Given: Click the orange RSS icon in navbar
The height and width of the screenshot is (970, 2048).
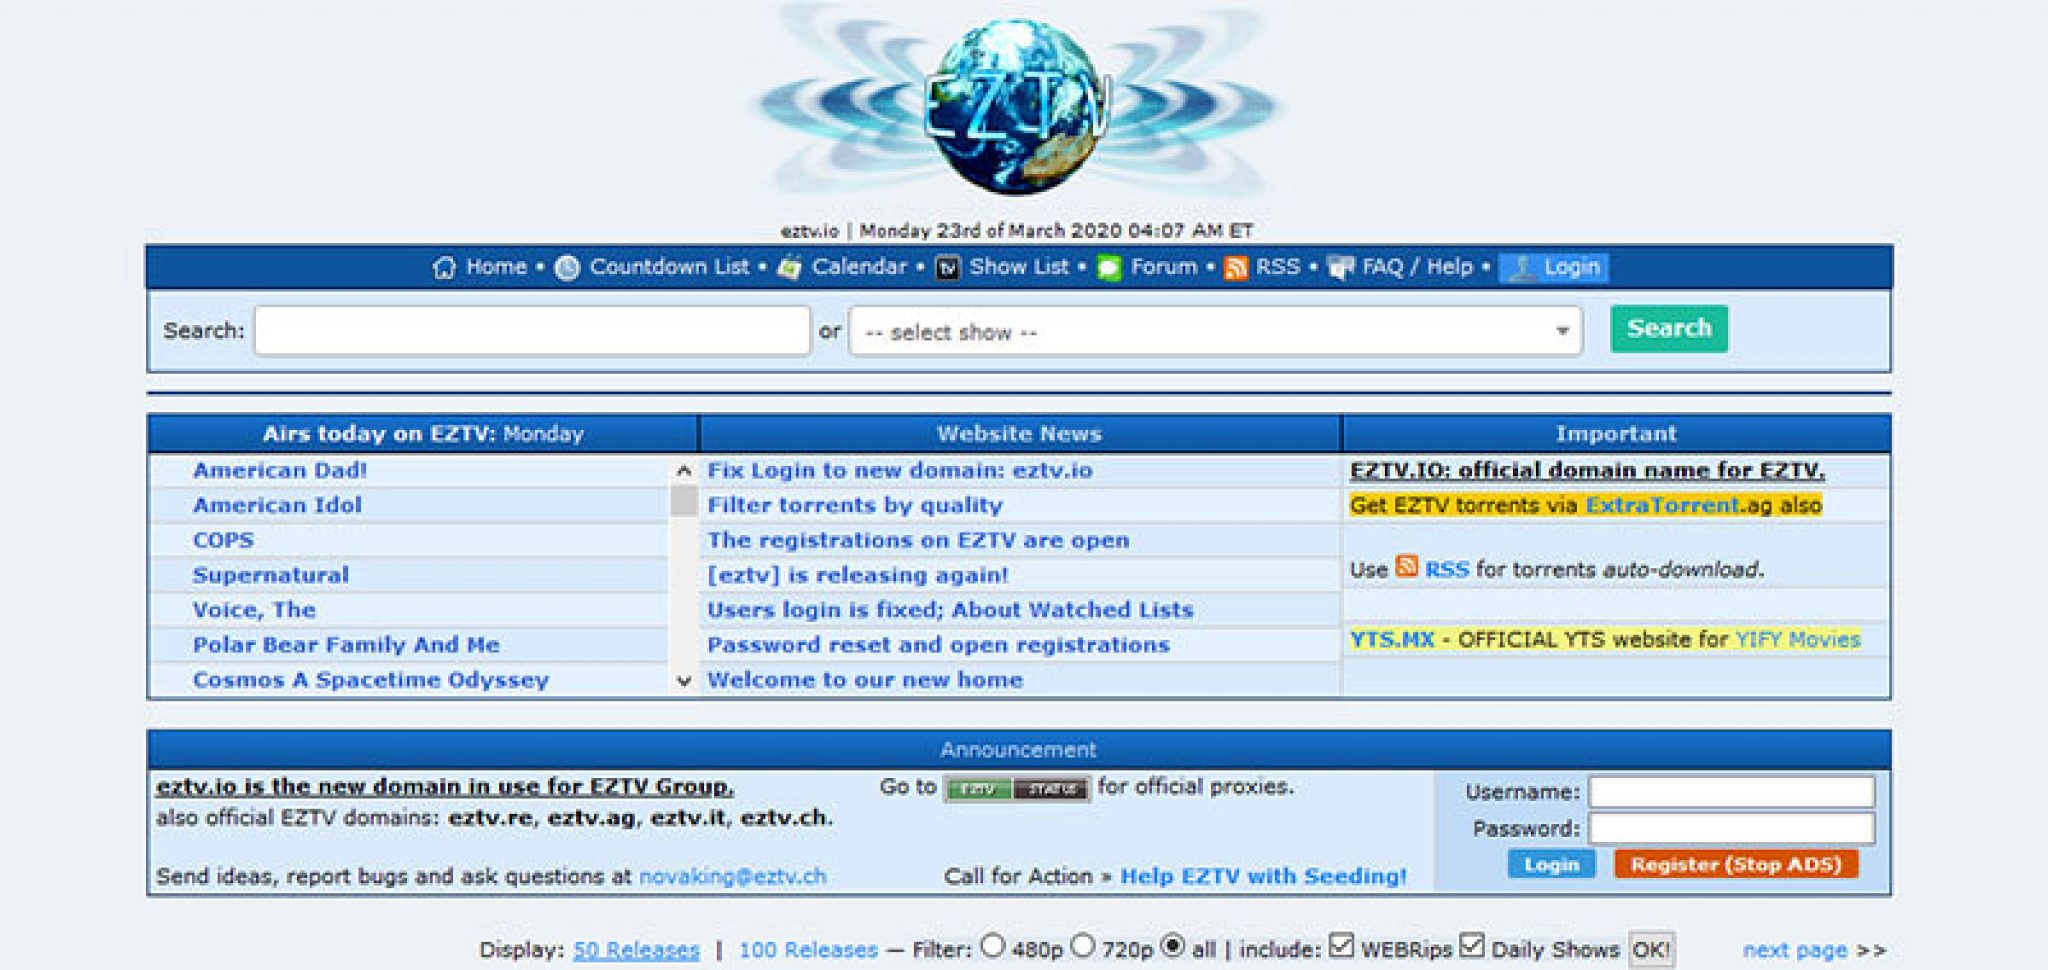Looking at the screenshot, I should (x=1236, y=268).
